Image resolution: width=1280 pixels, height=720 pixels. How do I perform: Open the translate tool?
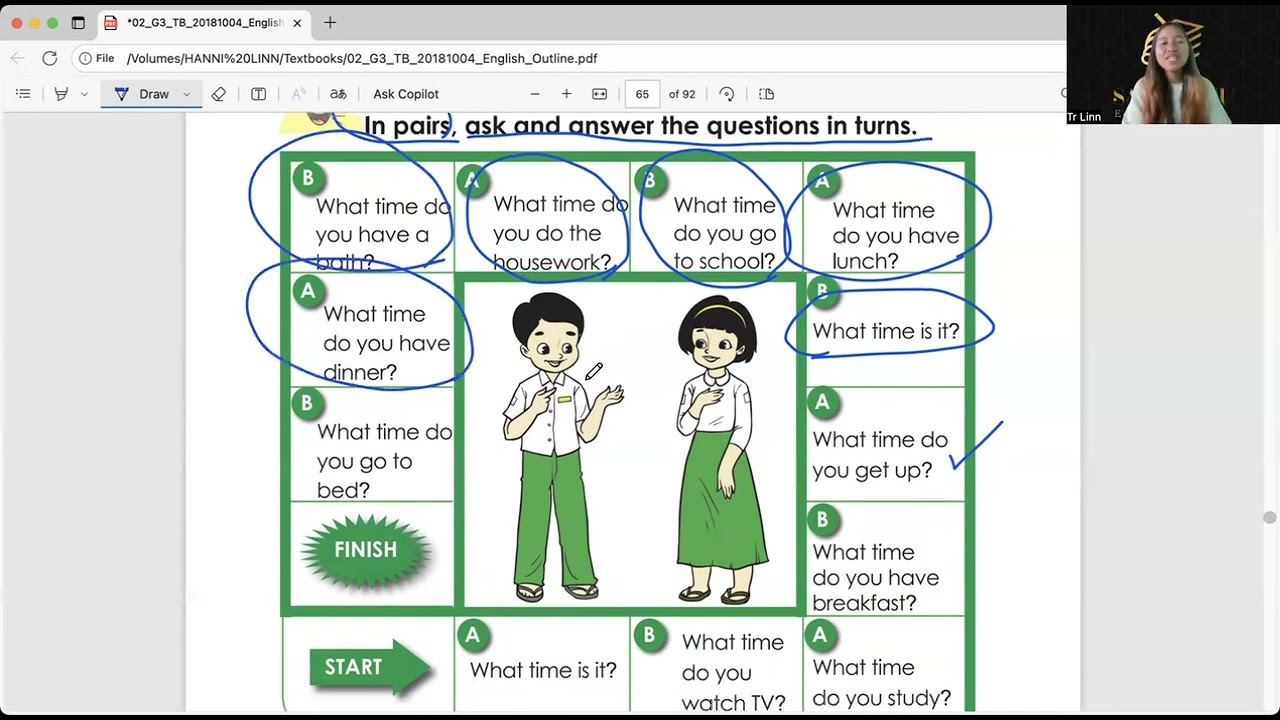pos(338,94)
